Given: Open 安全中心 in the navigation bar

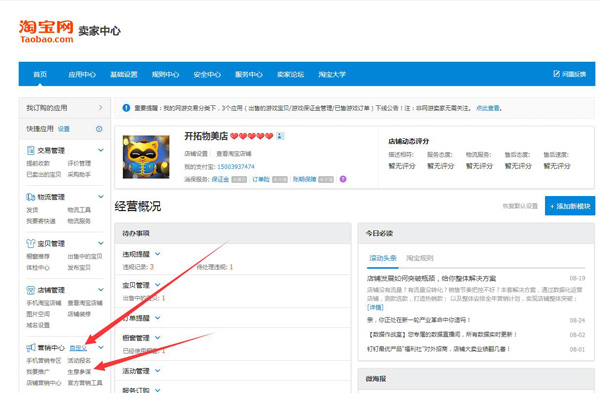Looking at the screenshot, I should click(x=207, y=74).
